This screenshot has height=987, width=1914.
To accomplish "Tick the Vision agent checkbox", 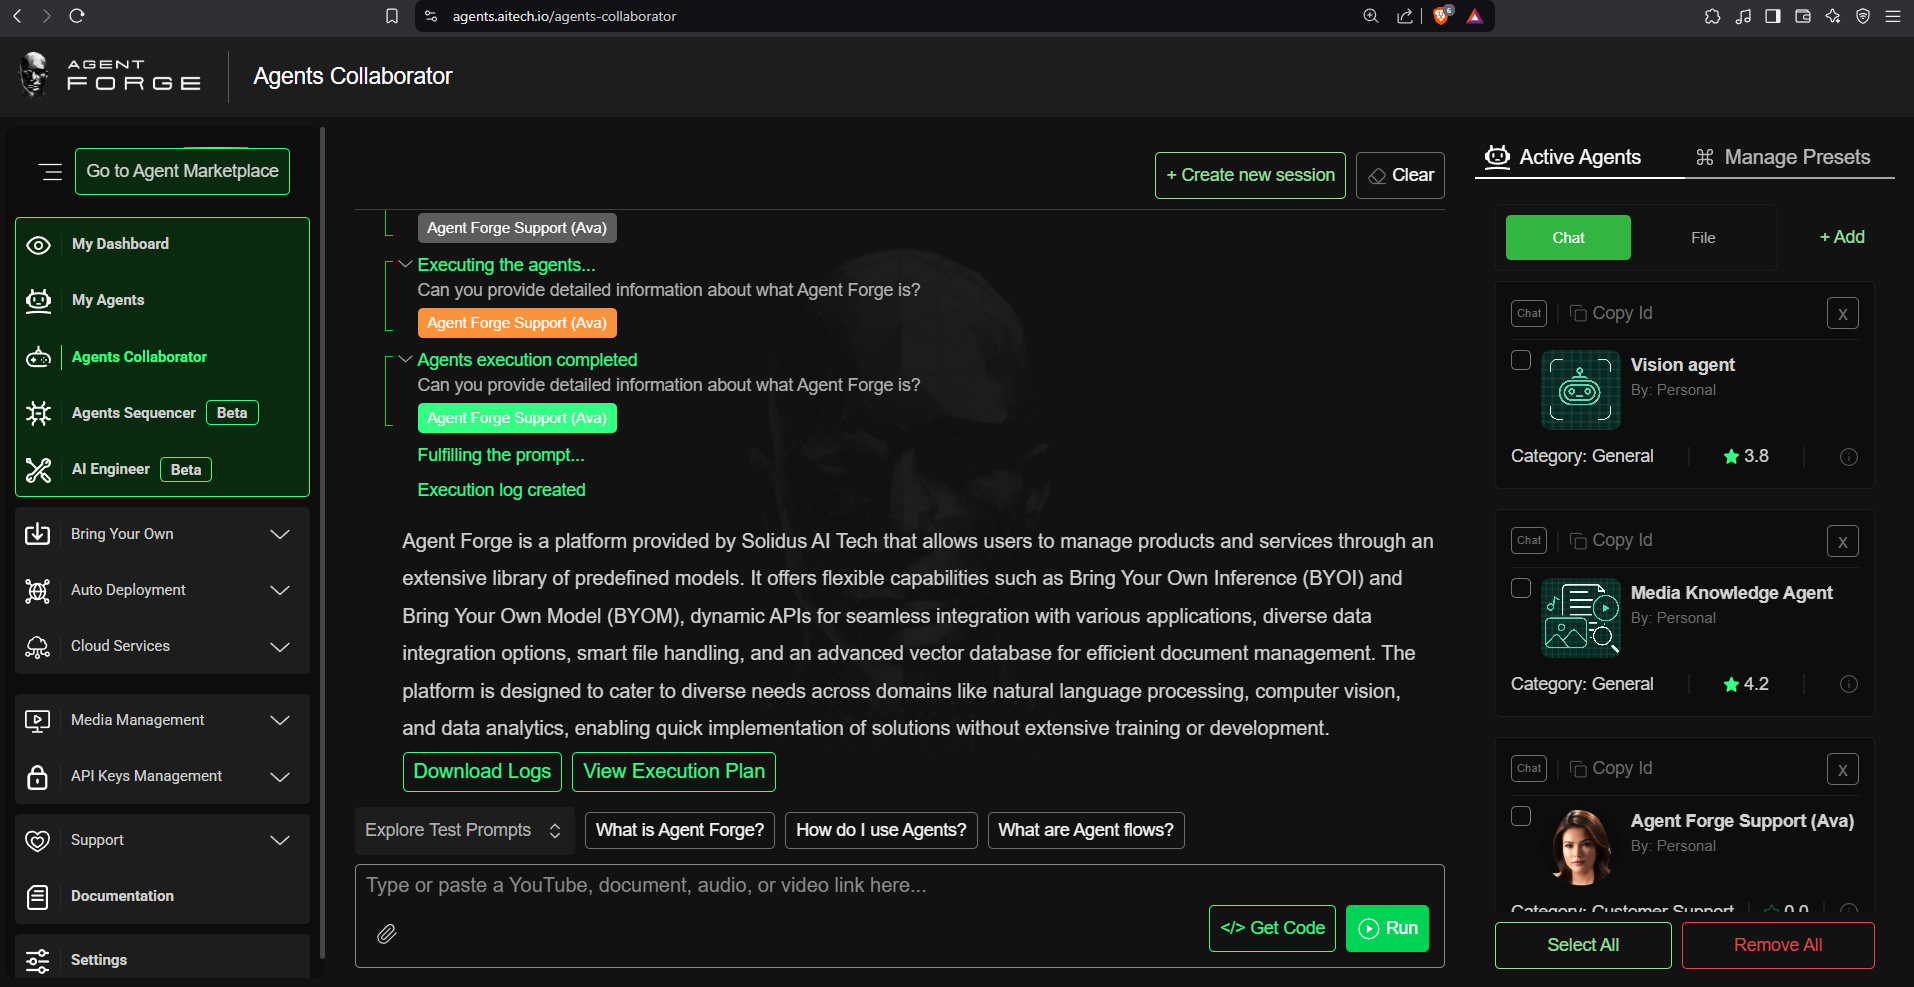I will tap(1521, 360).
